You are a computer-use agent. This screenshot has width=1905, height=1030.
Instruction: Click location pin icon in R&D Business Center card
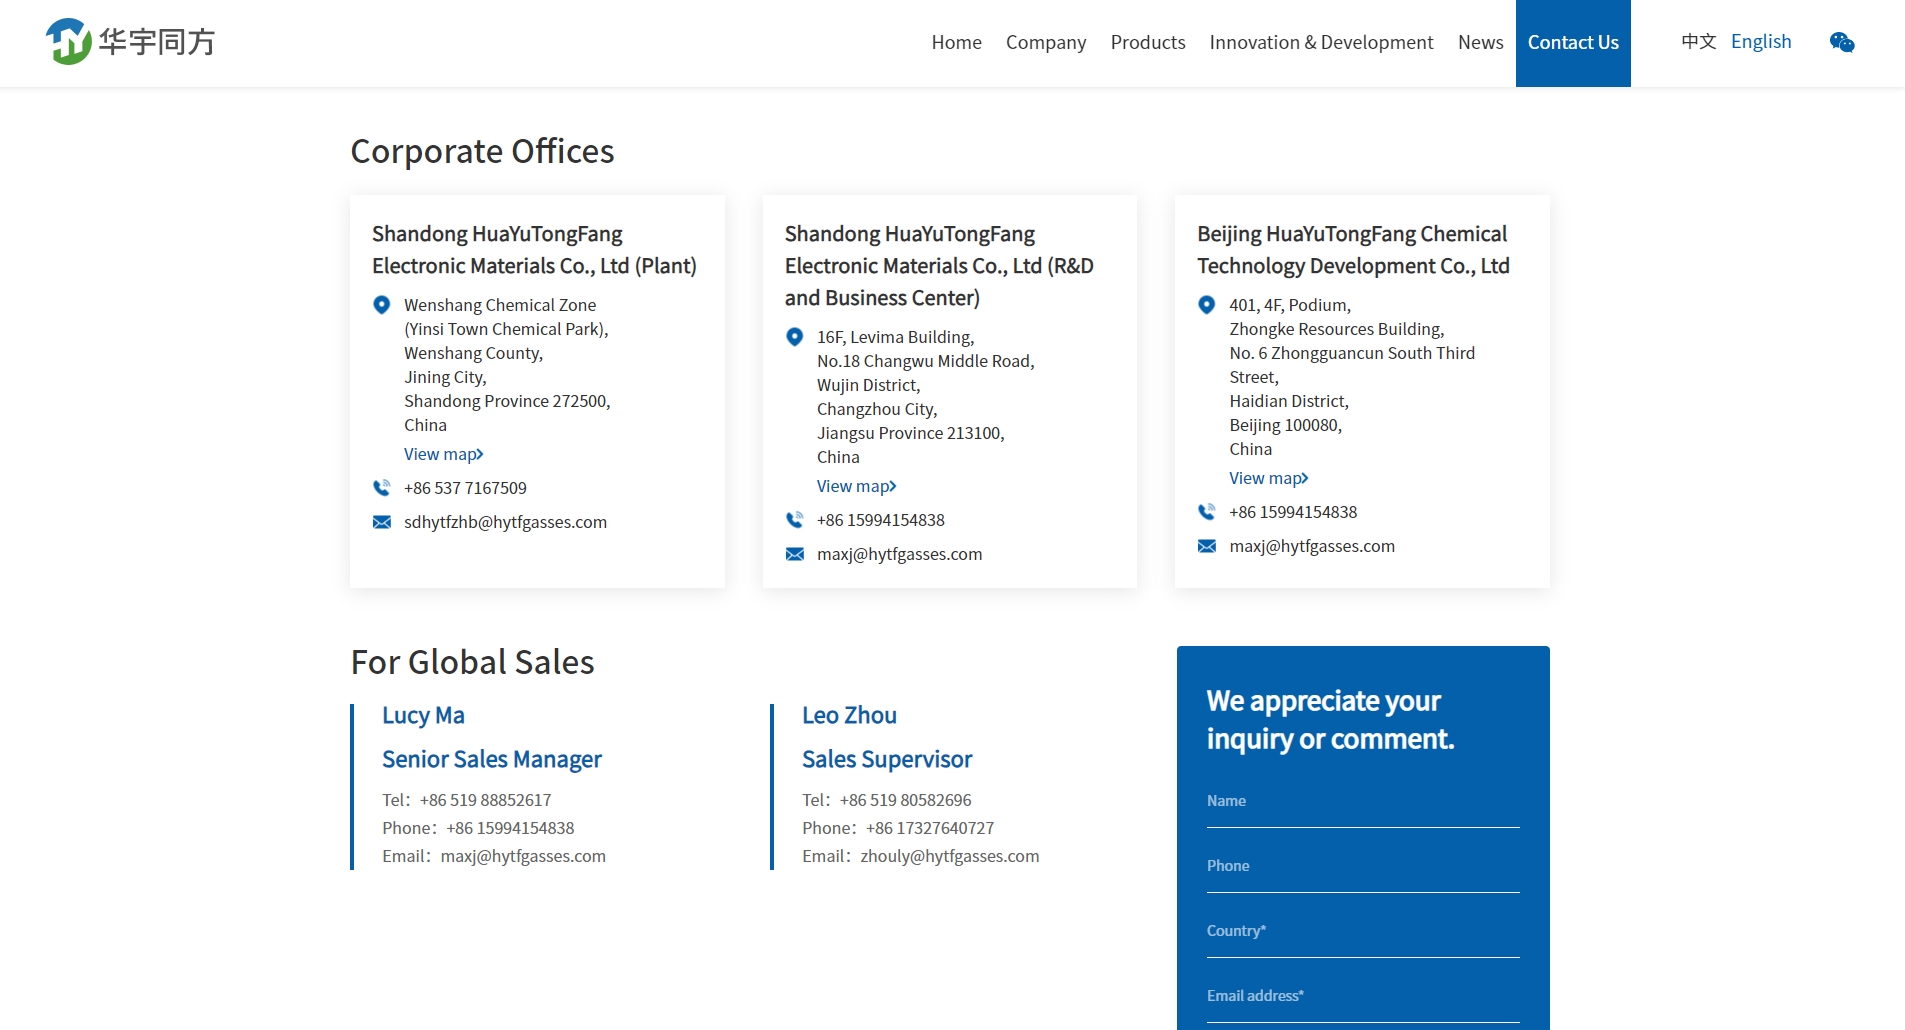(795, 337)
